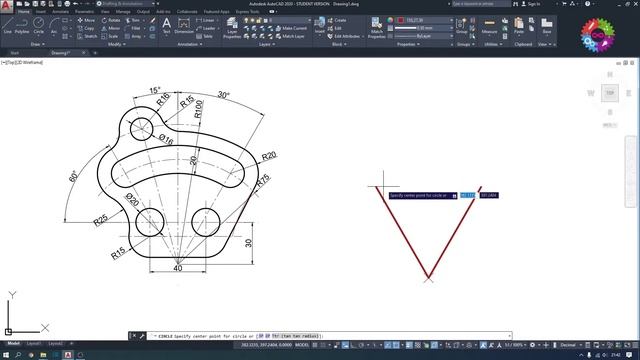640x360 pixels.
Task: Select the Linear dimension tool
Action: [205, 20]
